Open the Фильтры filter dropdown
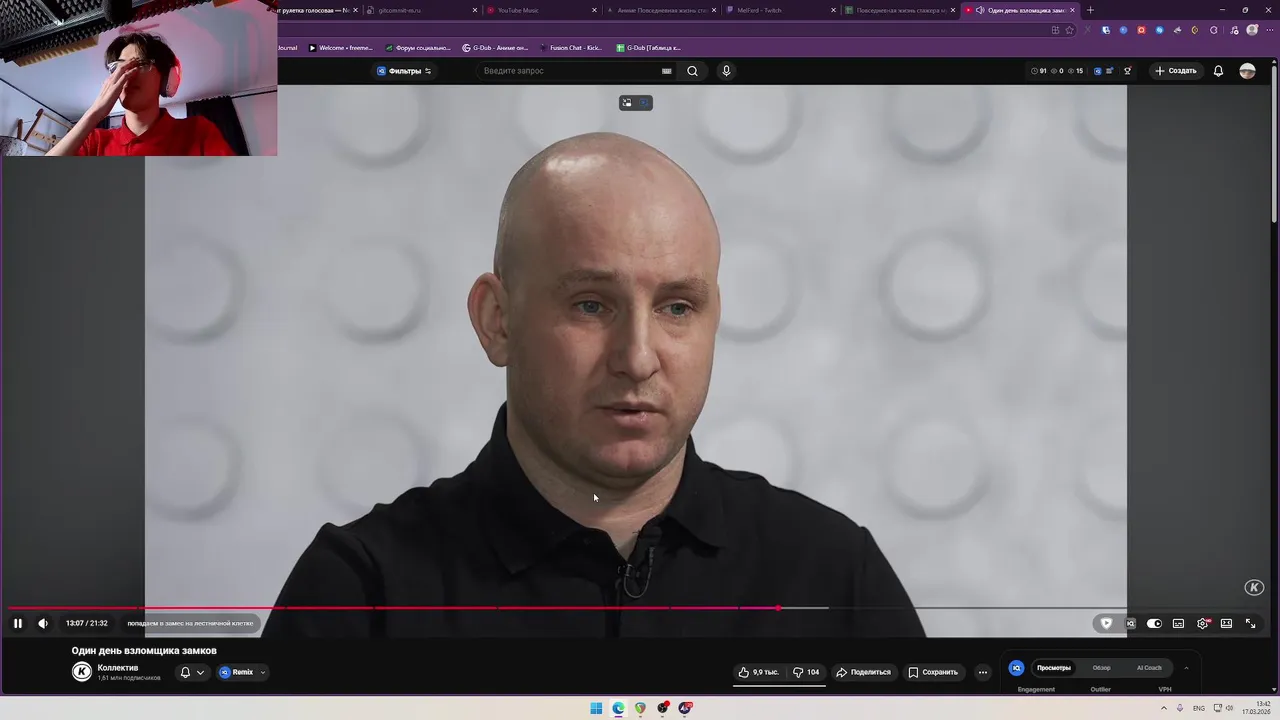 [x=404, y=71]
